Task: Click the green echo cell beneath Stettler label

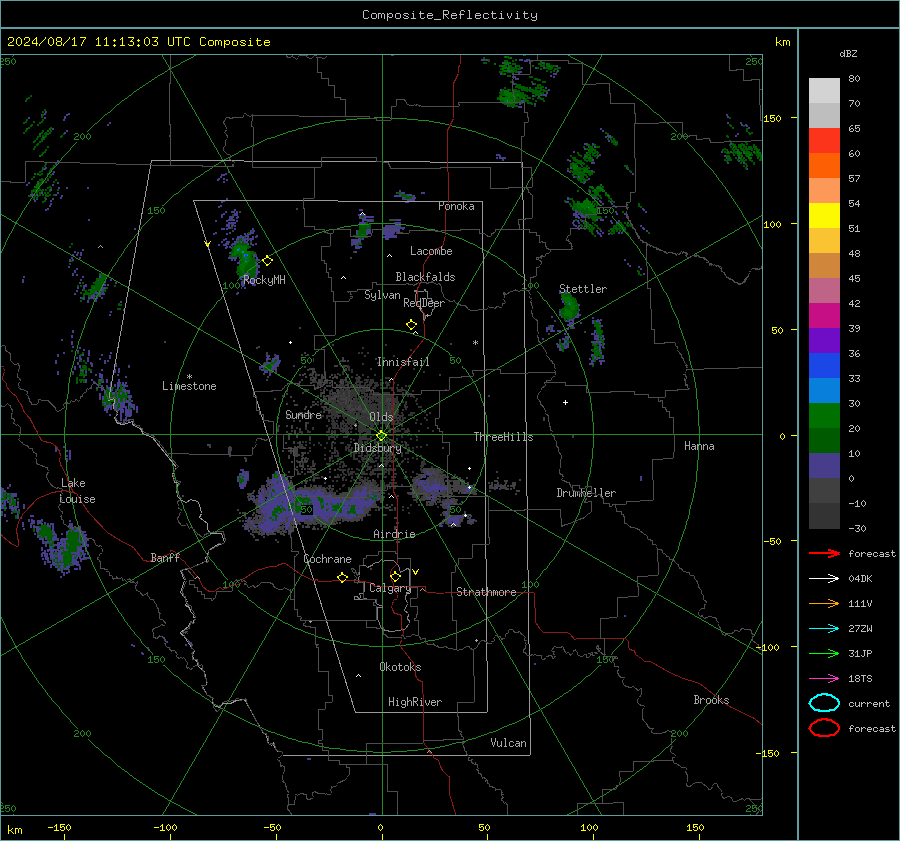Action: (x=569, y=307)
